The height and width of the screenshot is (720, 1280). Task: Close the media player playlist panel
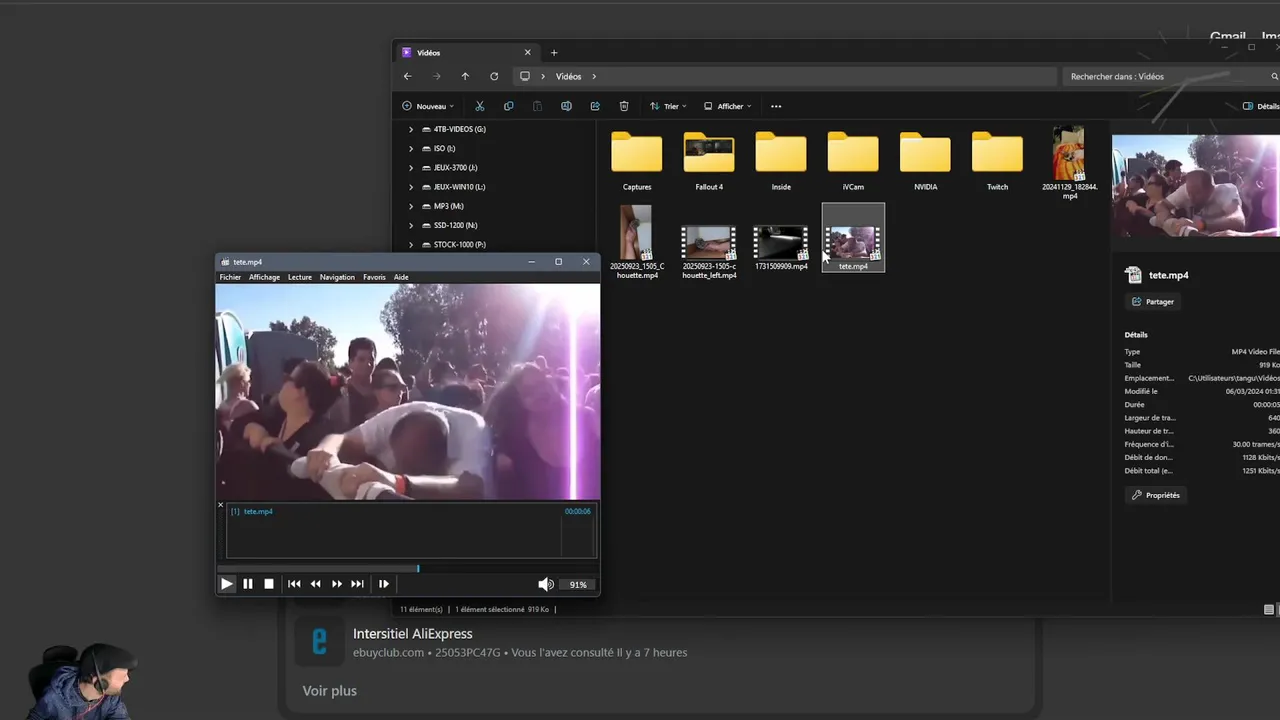coord(221,505)
